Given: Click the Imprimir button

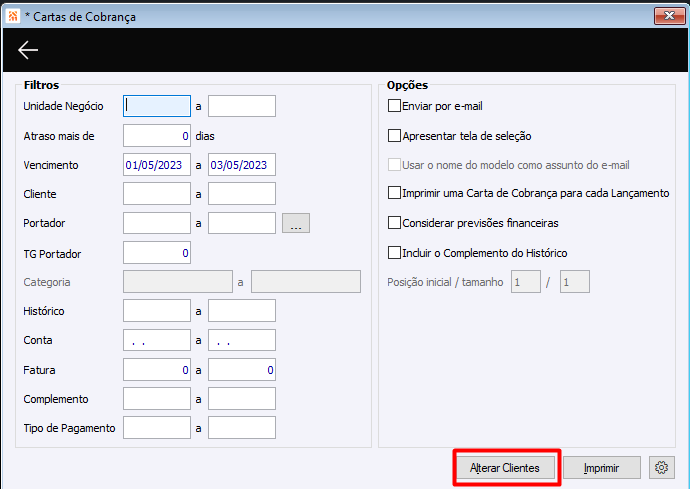Looking at the screenshot, I should pyautogui.click(x=602, y=467).
